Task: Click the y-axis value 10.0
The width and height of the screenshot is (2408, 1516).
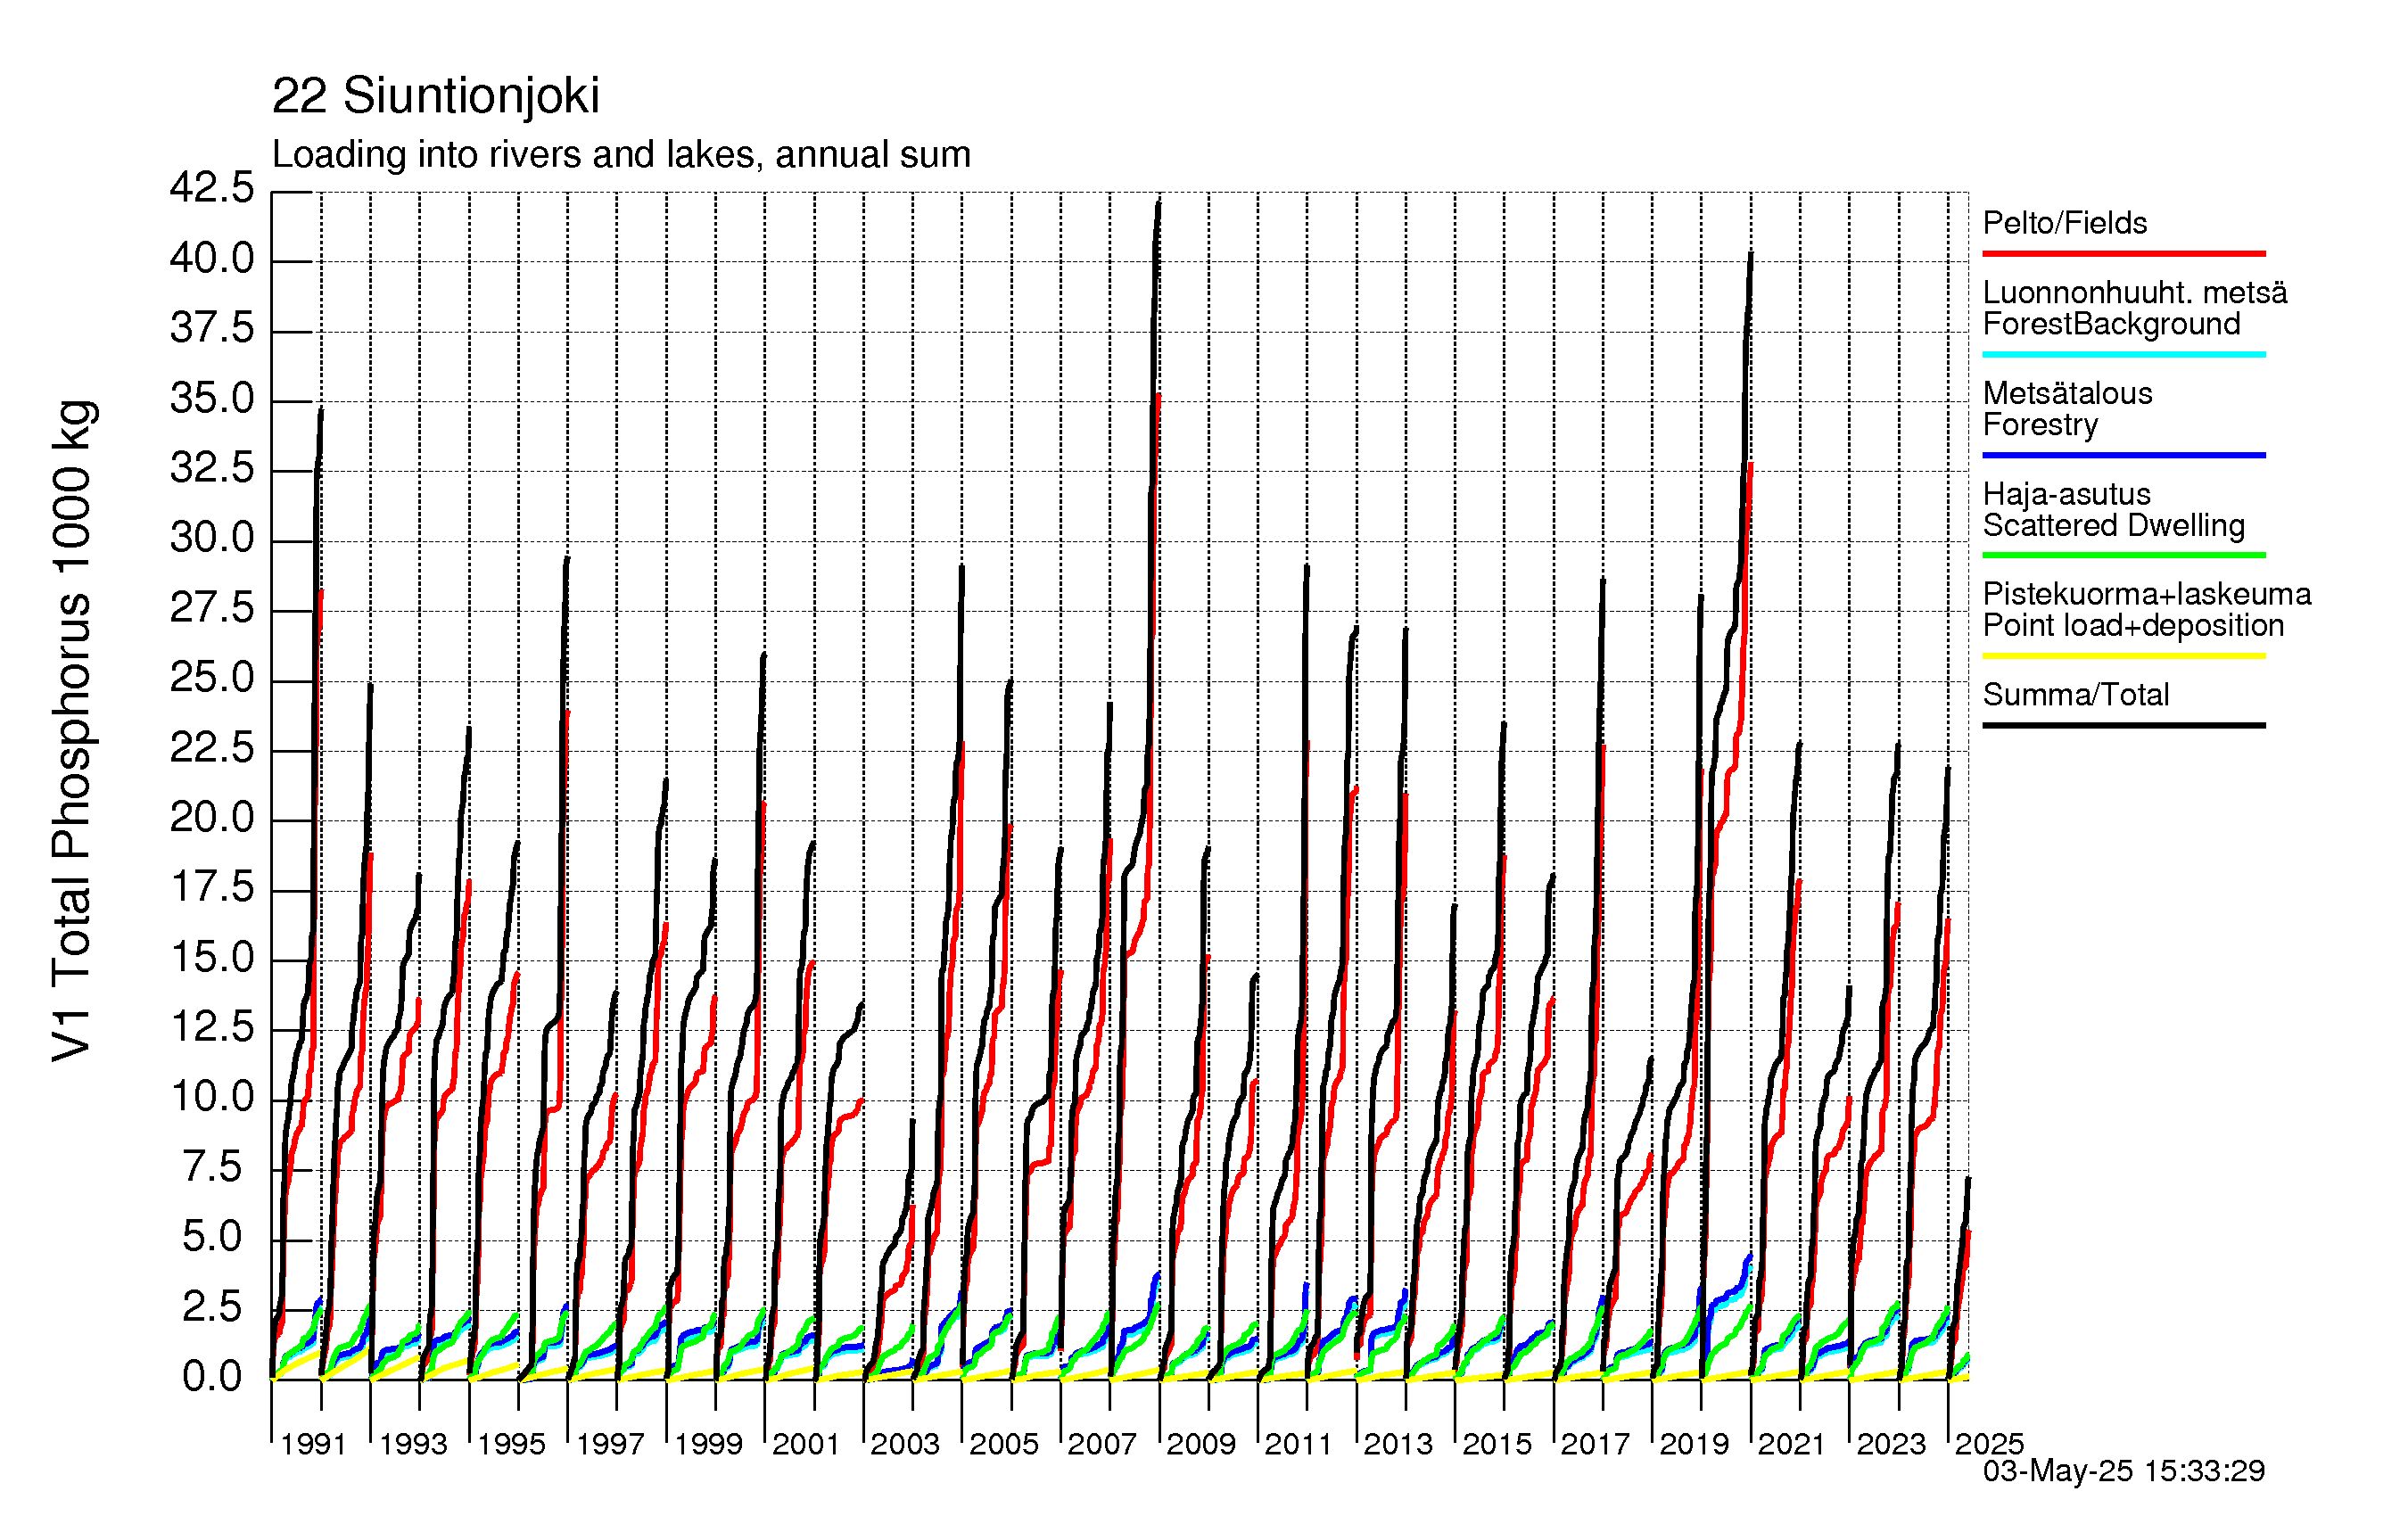Action: (212, 1097)
